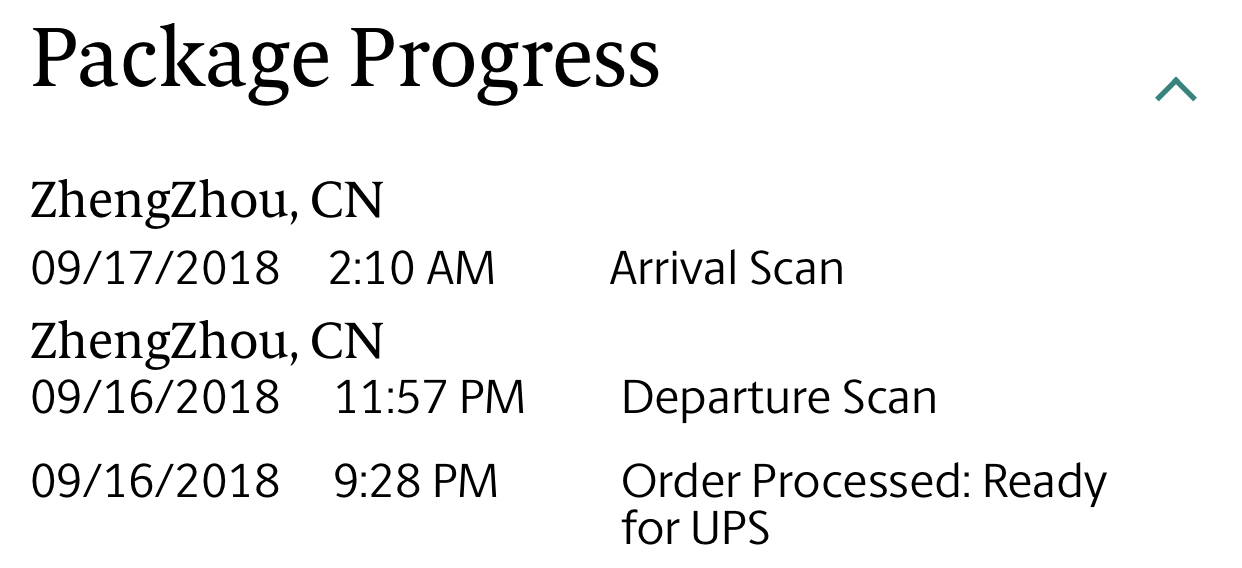Screen dimensions: 1242x568
Task: Select the 09/17/2018 date entry
Action: pyautogui.click(x=156, y=269)
